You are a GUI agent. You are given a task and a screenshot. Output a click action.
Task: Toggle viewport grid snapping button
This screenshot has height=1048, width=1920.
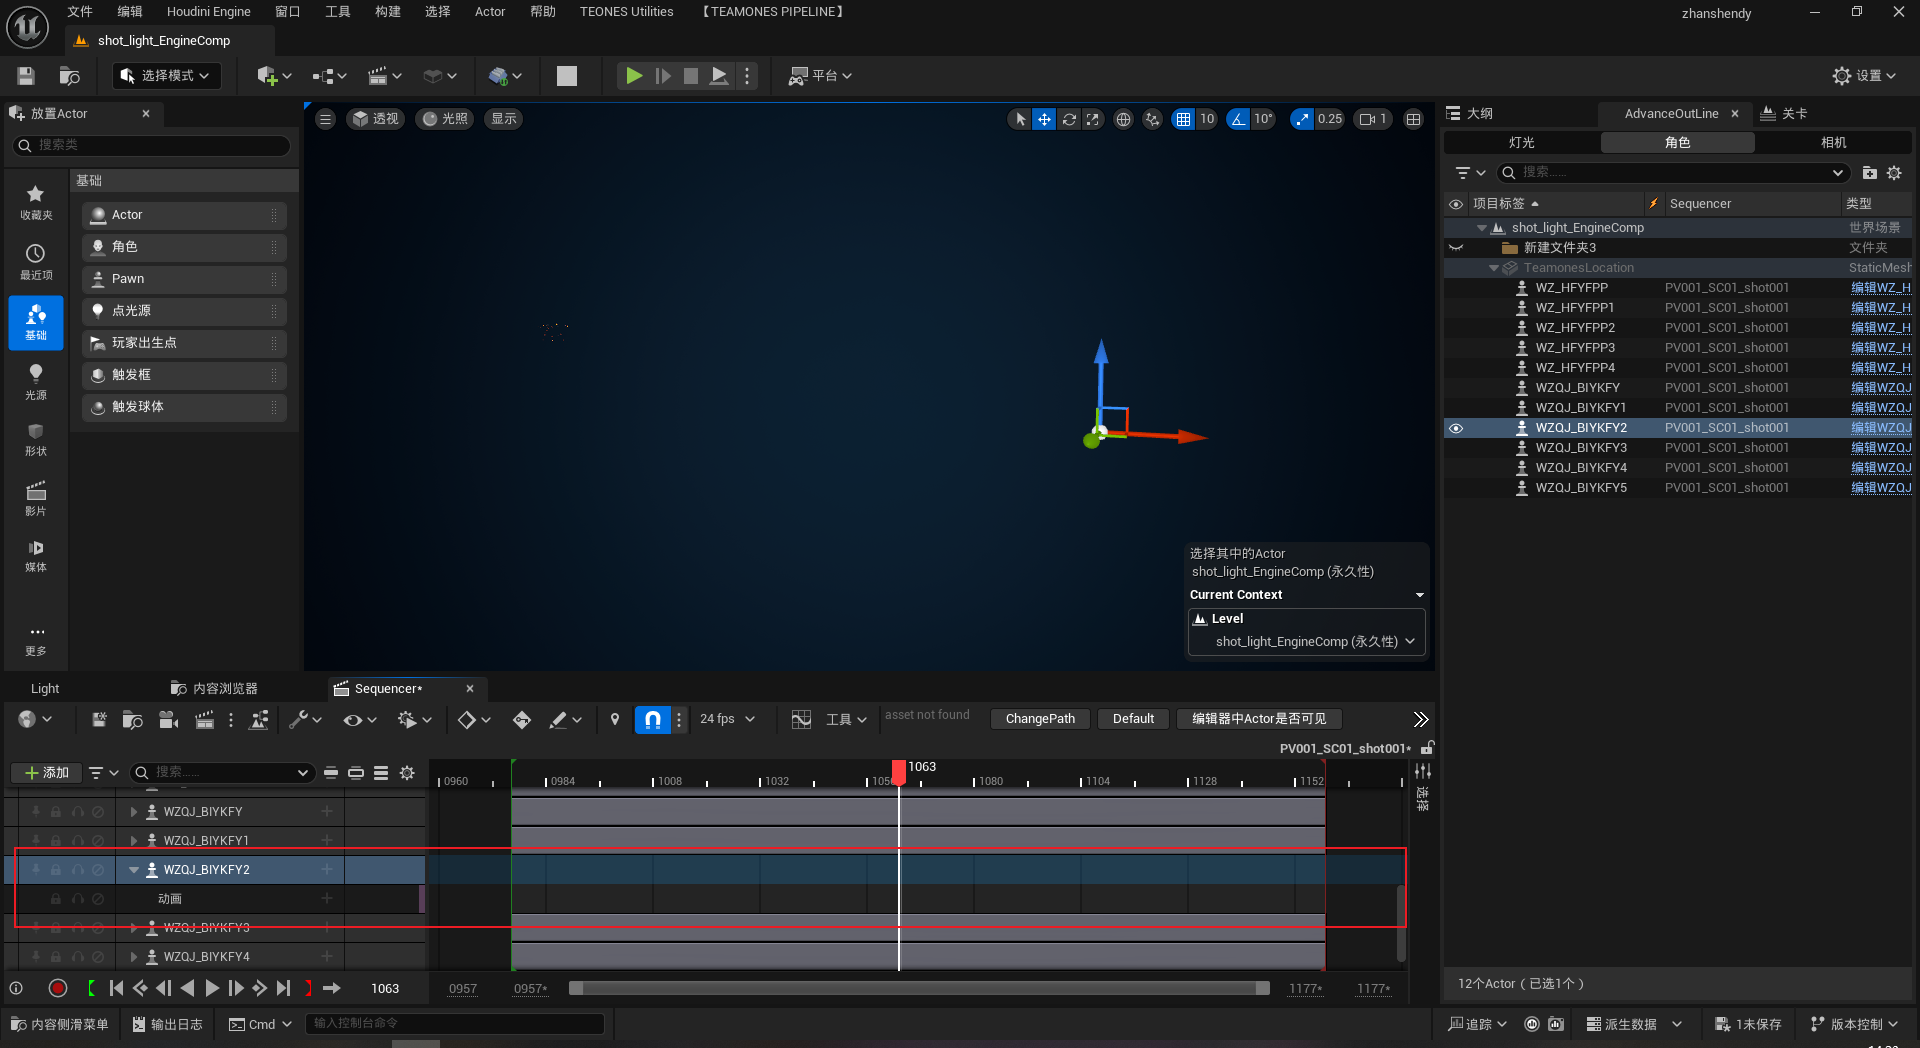point(1183,119)
